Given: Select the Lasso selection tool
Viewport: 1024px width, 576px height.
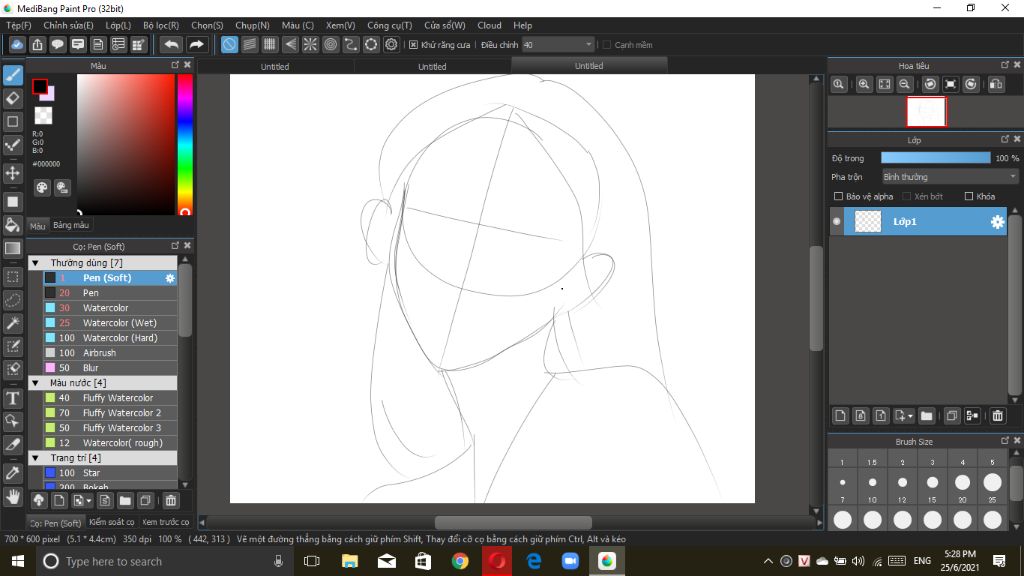Looking at the screenshot, I should 12,300.
